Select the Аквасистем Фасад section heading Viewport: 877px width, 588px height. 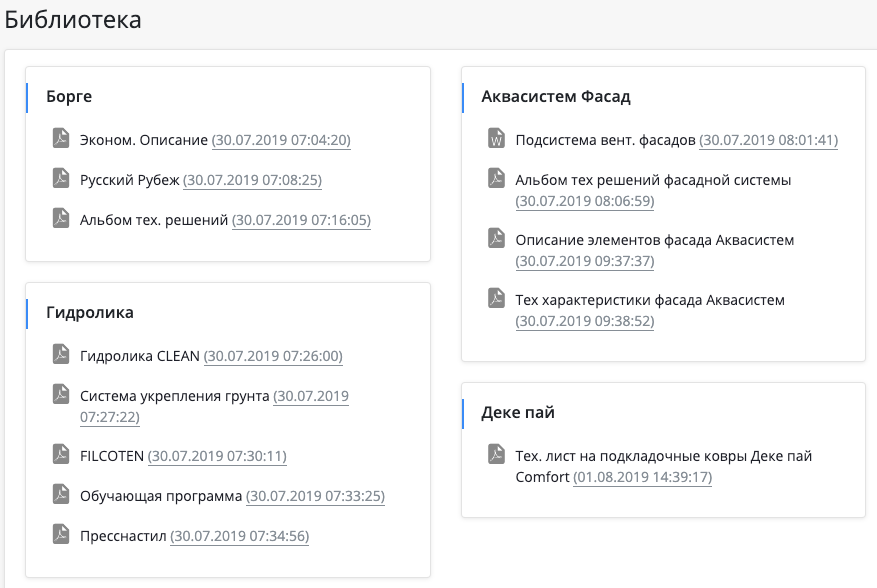point(556,97)
